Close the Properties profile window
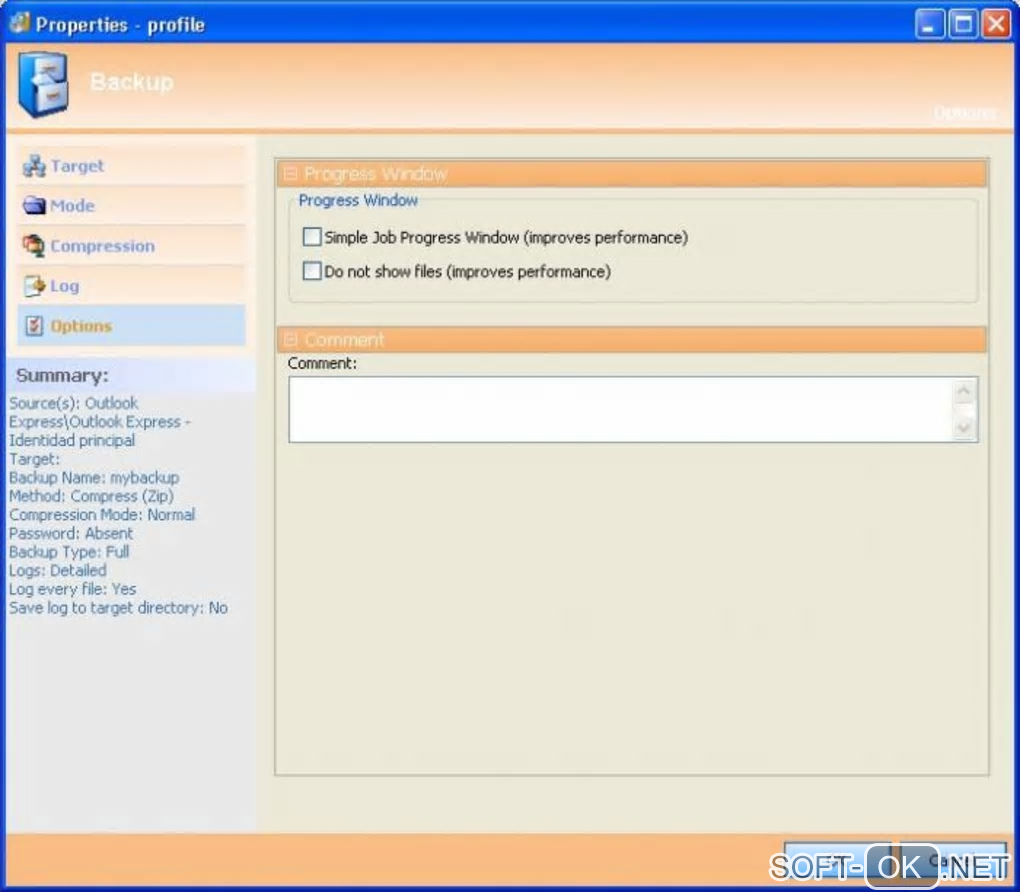This screenshot has height=892, width=1020. click(x=997, y=25)
